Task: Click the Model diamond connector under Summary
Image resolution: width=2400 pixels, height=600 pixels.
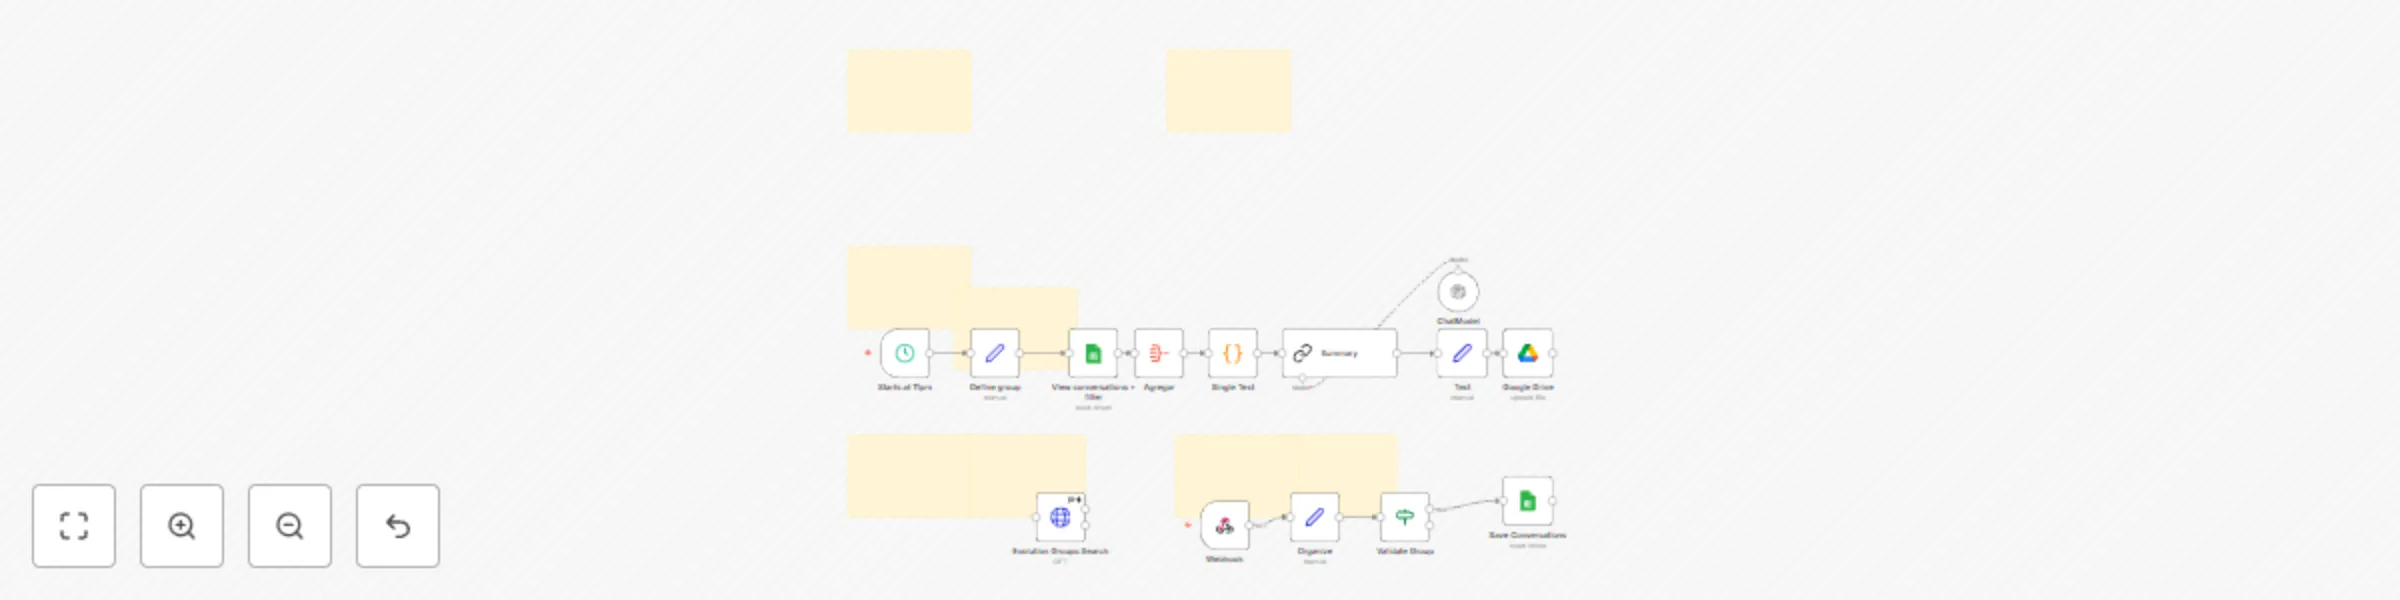Action: tap(1302, 378)
